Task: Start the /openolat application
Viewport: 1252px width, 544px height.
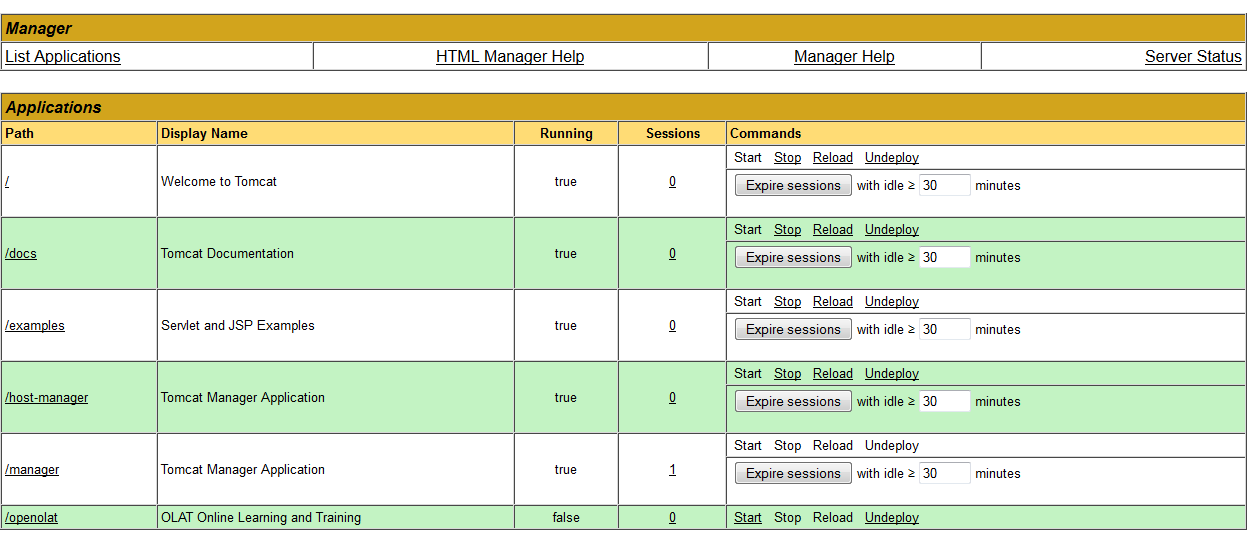Action: click(748, 518)
